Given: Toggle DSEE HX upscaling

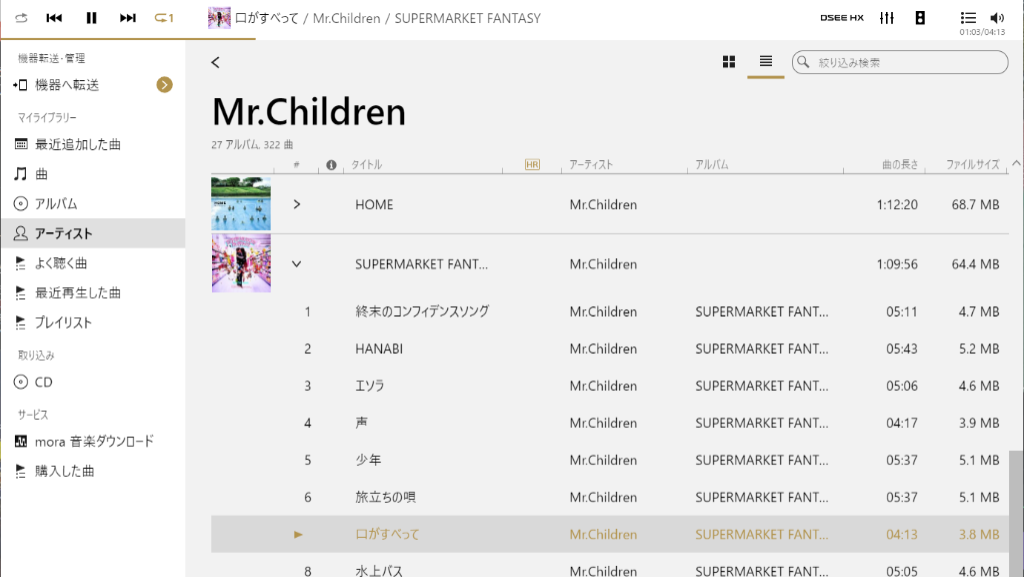Looking at the screenshot, I should [x=841, y=18].
